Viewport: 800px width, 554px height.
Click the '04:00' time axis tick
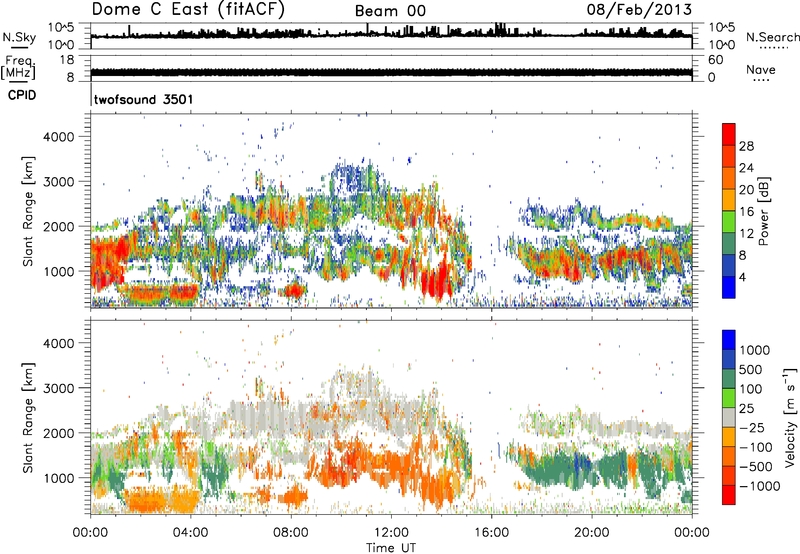click(190, 533)
